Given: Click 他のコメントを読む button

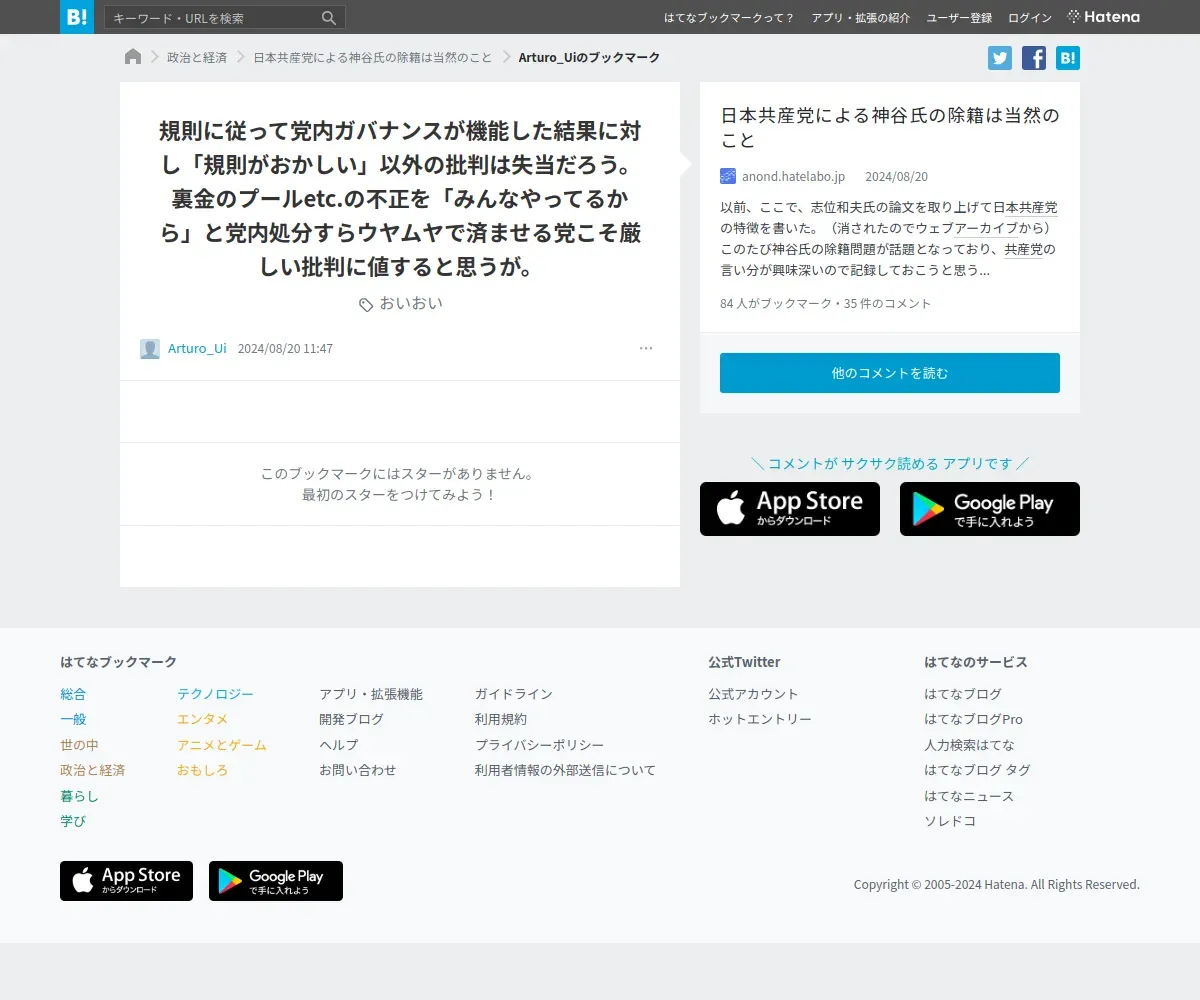Looking at the screenshot, I should coord(890,373).
